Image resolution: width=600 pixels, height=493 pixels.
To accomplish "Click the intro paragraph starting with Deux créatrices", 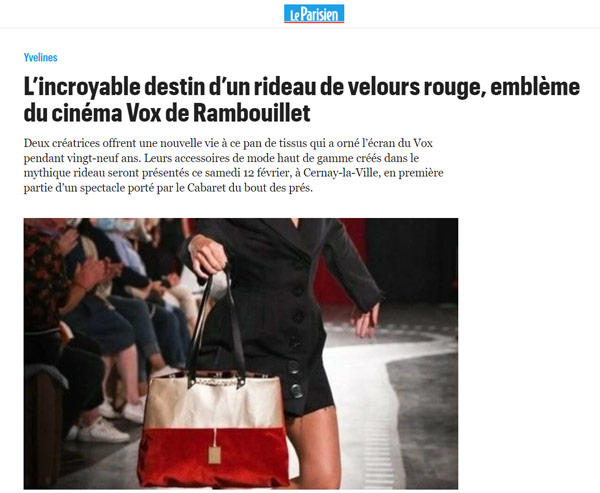I will point(233,165).
